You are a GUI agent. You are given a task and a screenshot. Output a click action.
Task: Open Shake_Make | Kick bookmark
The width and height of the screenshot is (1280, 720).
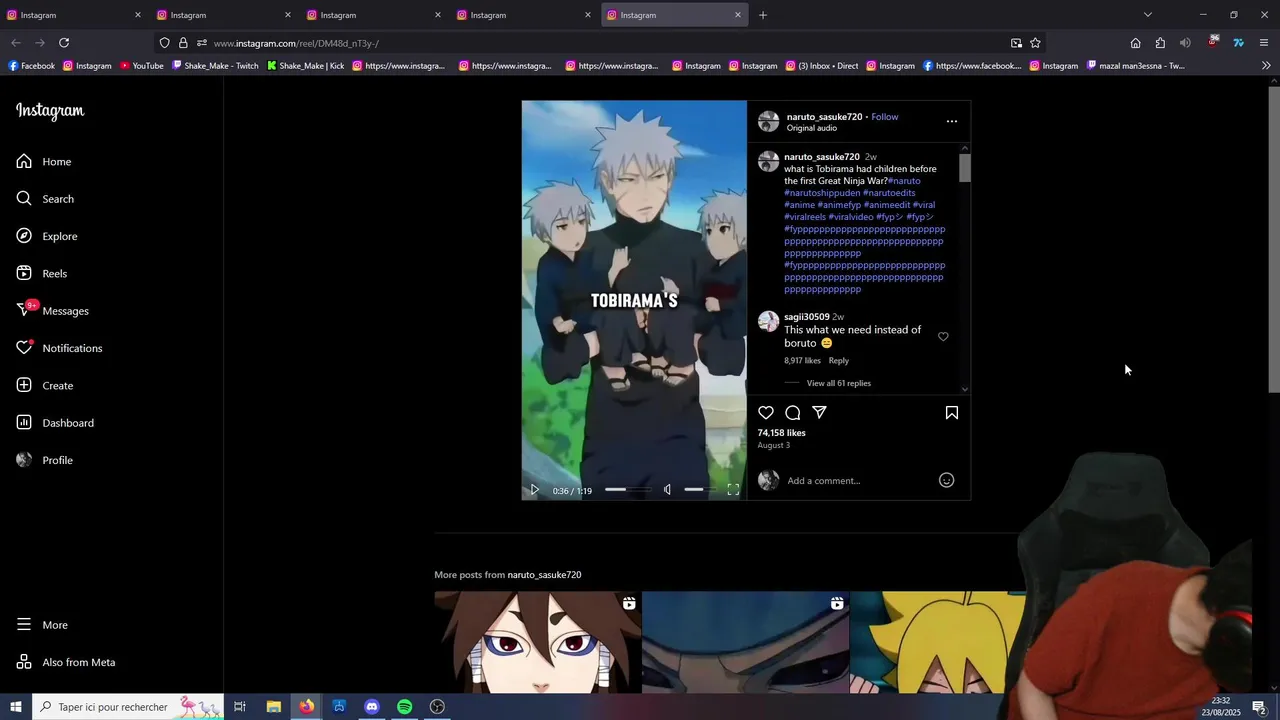pyautogui.click(x=305, y=66)
